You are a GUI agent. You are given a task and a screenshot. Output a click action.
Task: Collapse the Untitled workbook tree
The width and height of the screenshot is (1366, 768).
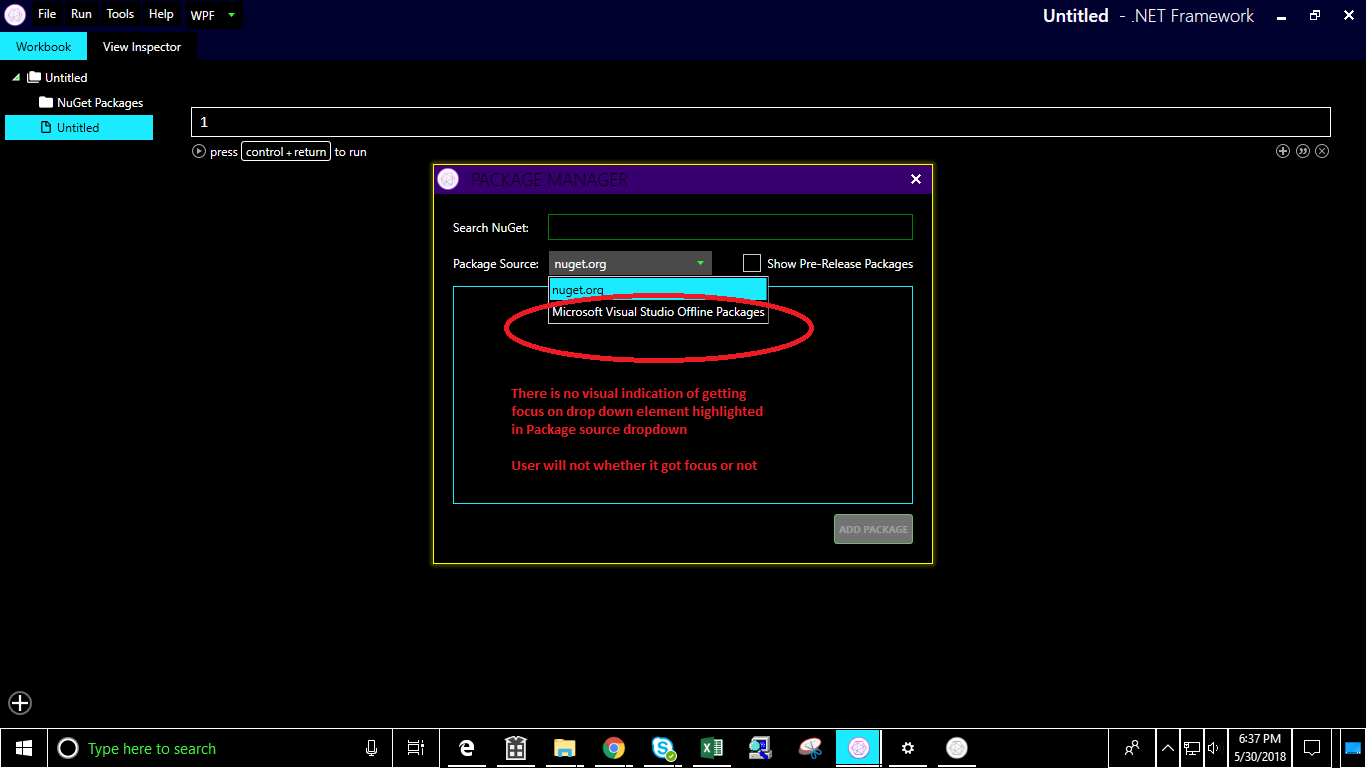pyautogui.click(x=15, y=77)
